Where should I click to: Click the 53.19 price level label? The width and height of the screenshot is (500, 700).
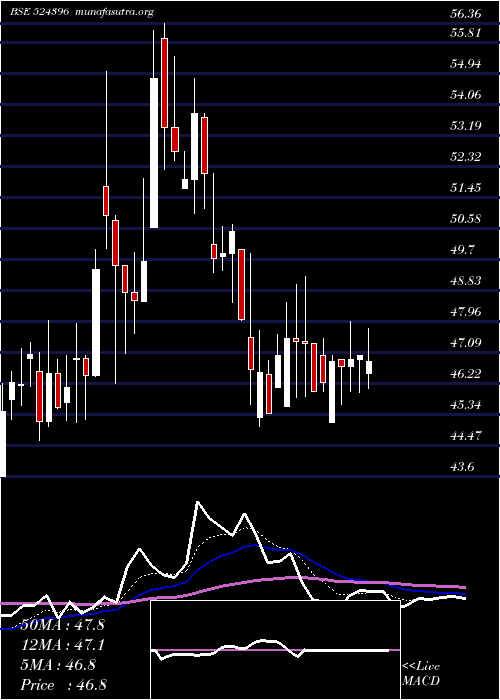pyautogui.click(x=466, y=125)
